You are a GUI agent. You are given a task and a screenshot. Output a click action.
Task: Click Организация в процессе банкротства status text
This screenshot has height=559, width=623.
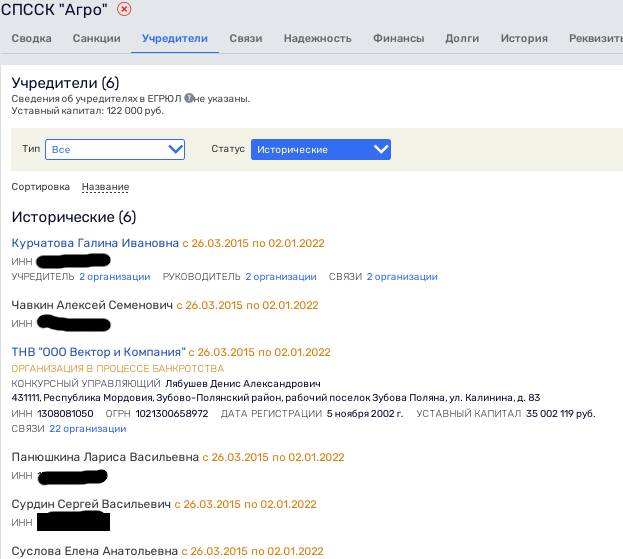point(118,369)
